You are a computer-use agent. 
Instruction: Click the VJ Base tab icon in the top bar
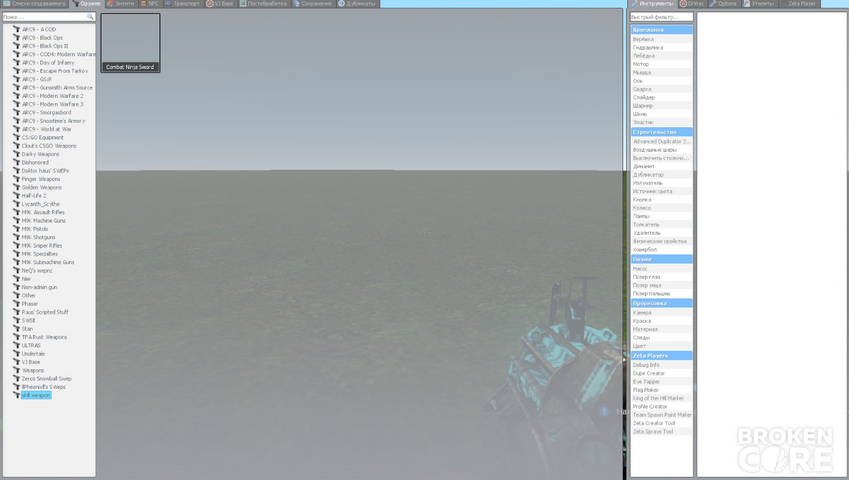[210, 3]
